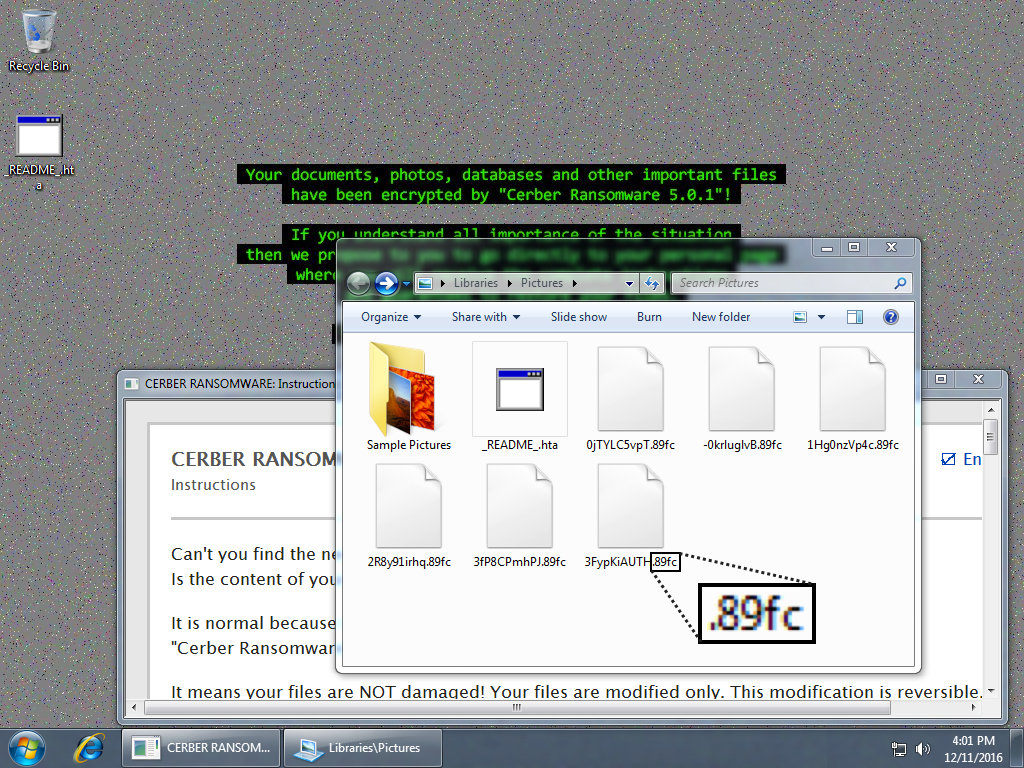
Task: Open the taskbar clock and date
Action: pyautogui.click(x=973, y=748)
